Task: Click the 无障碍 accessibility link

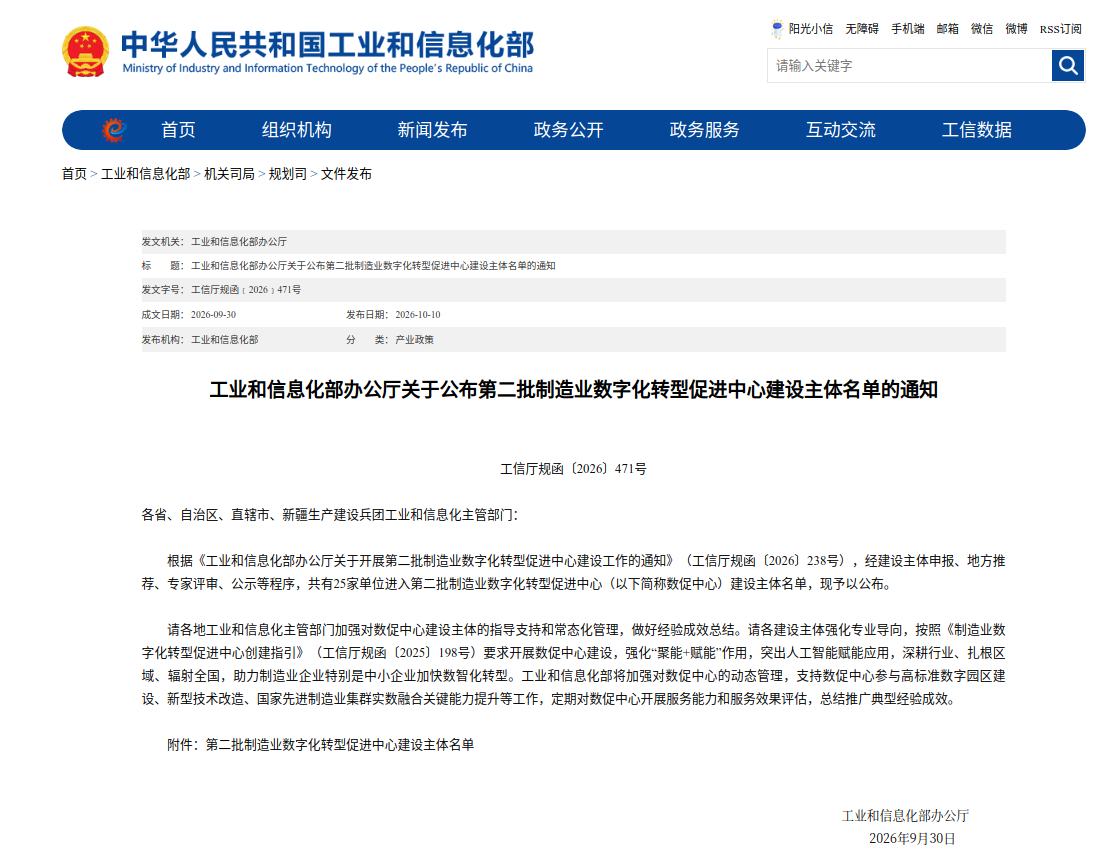Action: (x=862, y=29)
